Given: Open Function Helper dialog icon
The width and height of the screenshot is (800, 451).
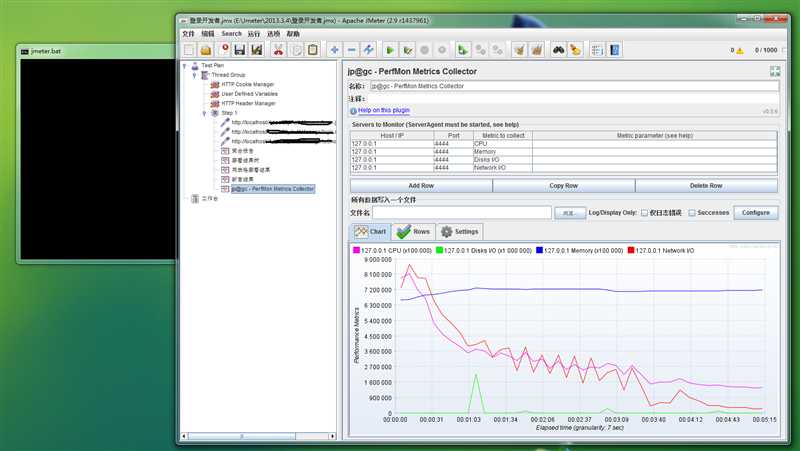Looking at the screenshot, I should (x=597, y=50).
